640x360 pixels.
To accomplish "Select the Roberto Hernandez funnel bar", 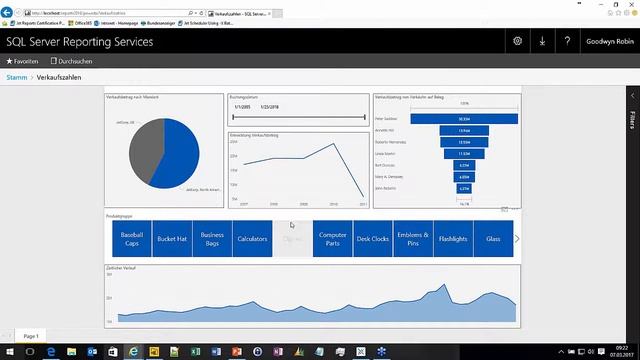I will (x=464, y=142).
